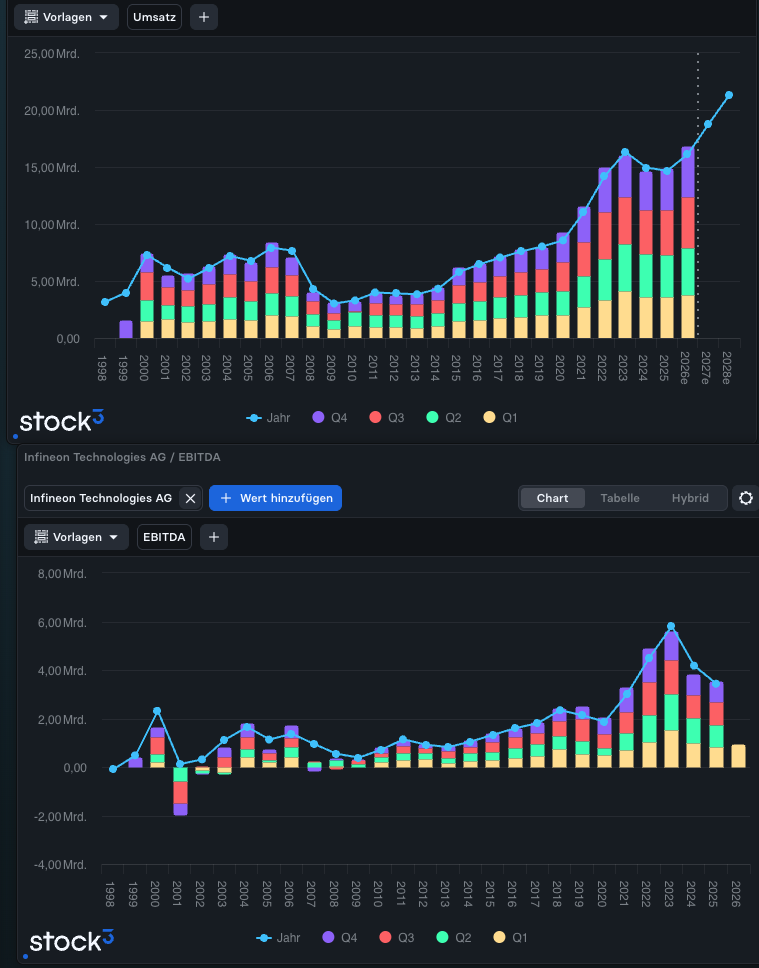Viewport: 759px width, 968px height.
Task: Switch to Tabelle view
Action: (619, 498)
